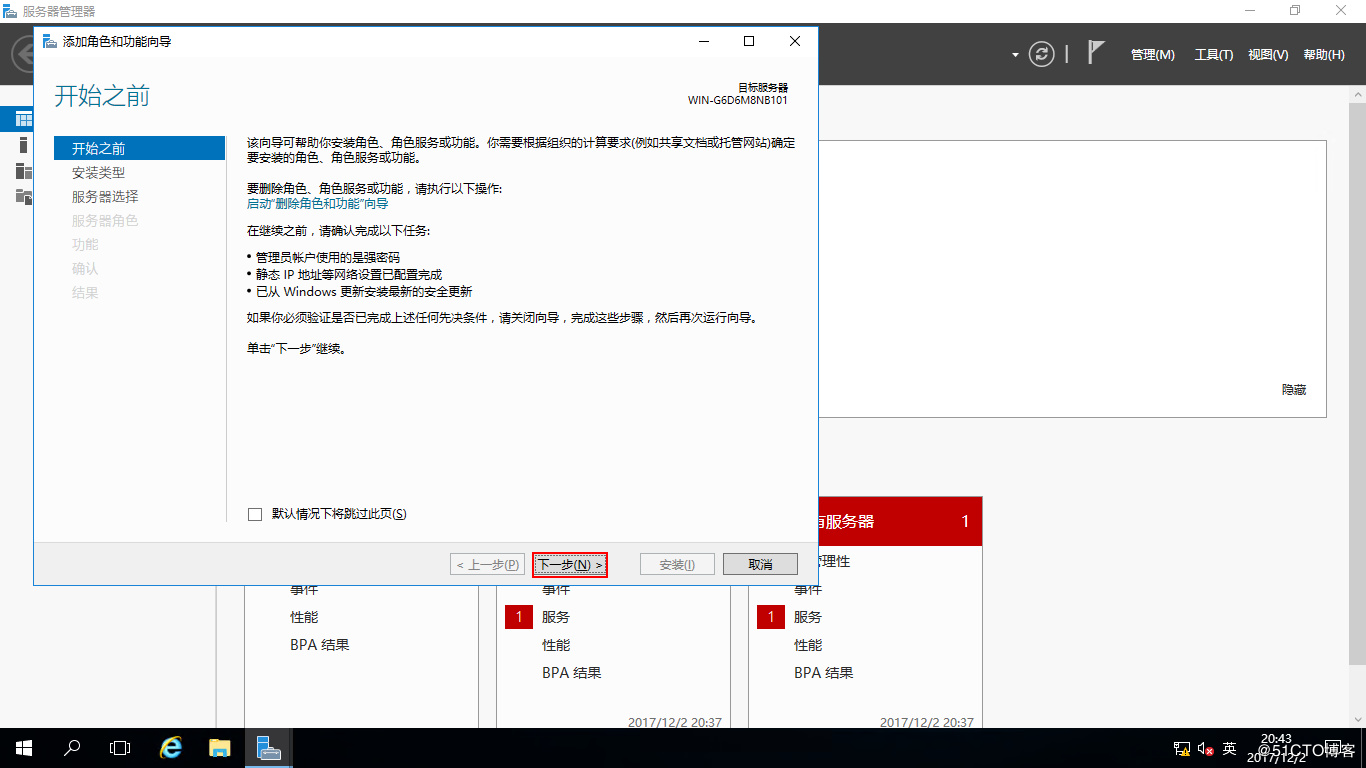Open BPA 结果 in the middle tile
Image resolution: width=1366 pixels, height=768 pixels.
tap(572, 673)
